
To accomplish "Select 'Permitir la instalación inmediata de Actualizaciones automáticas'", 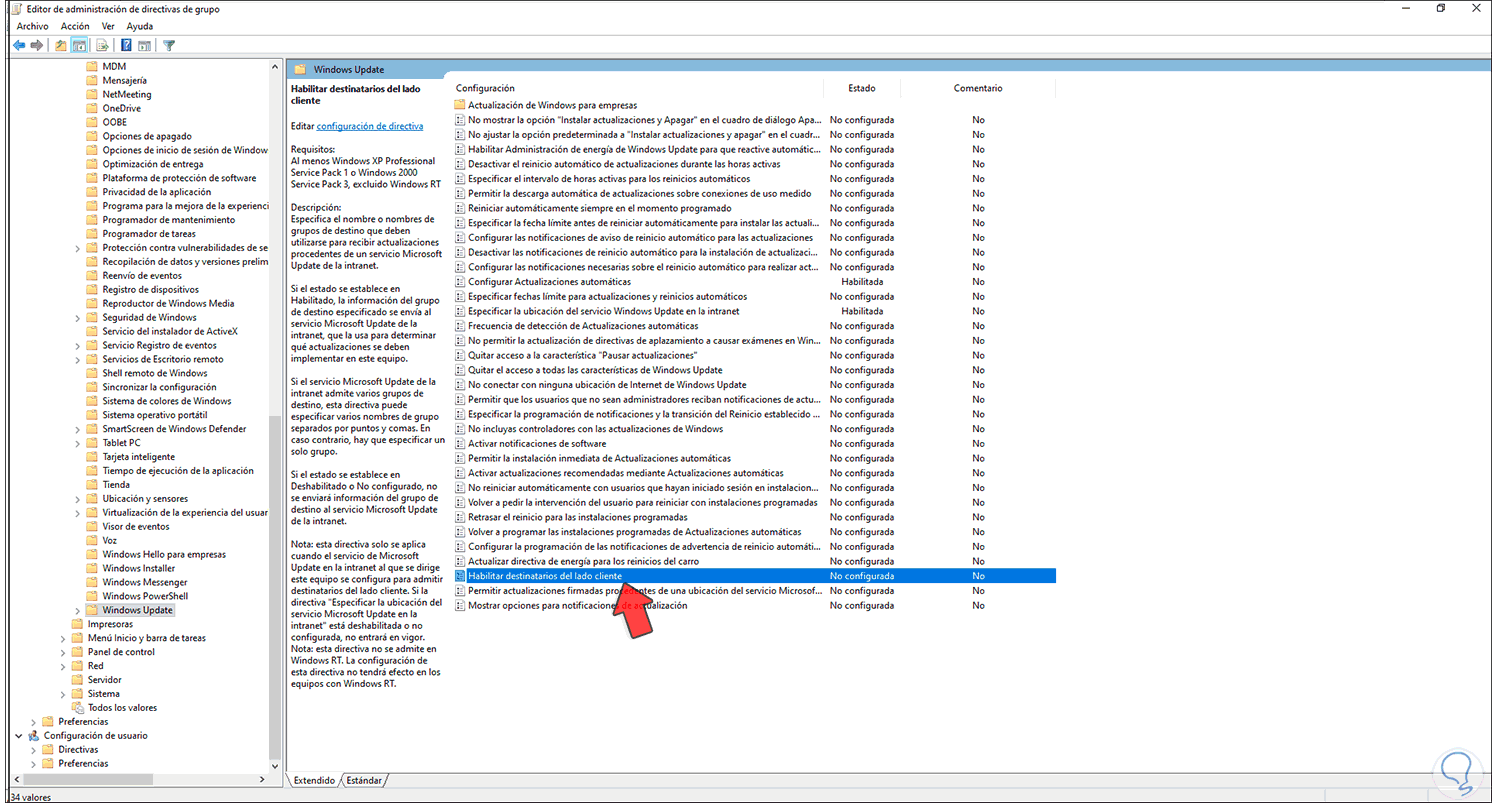I will click(599, 458).
